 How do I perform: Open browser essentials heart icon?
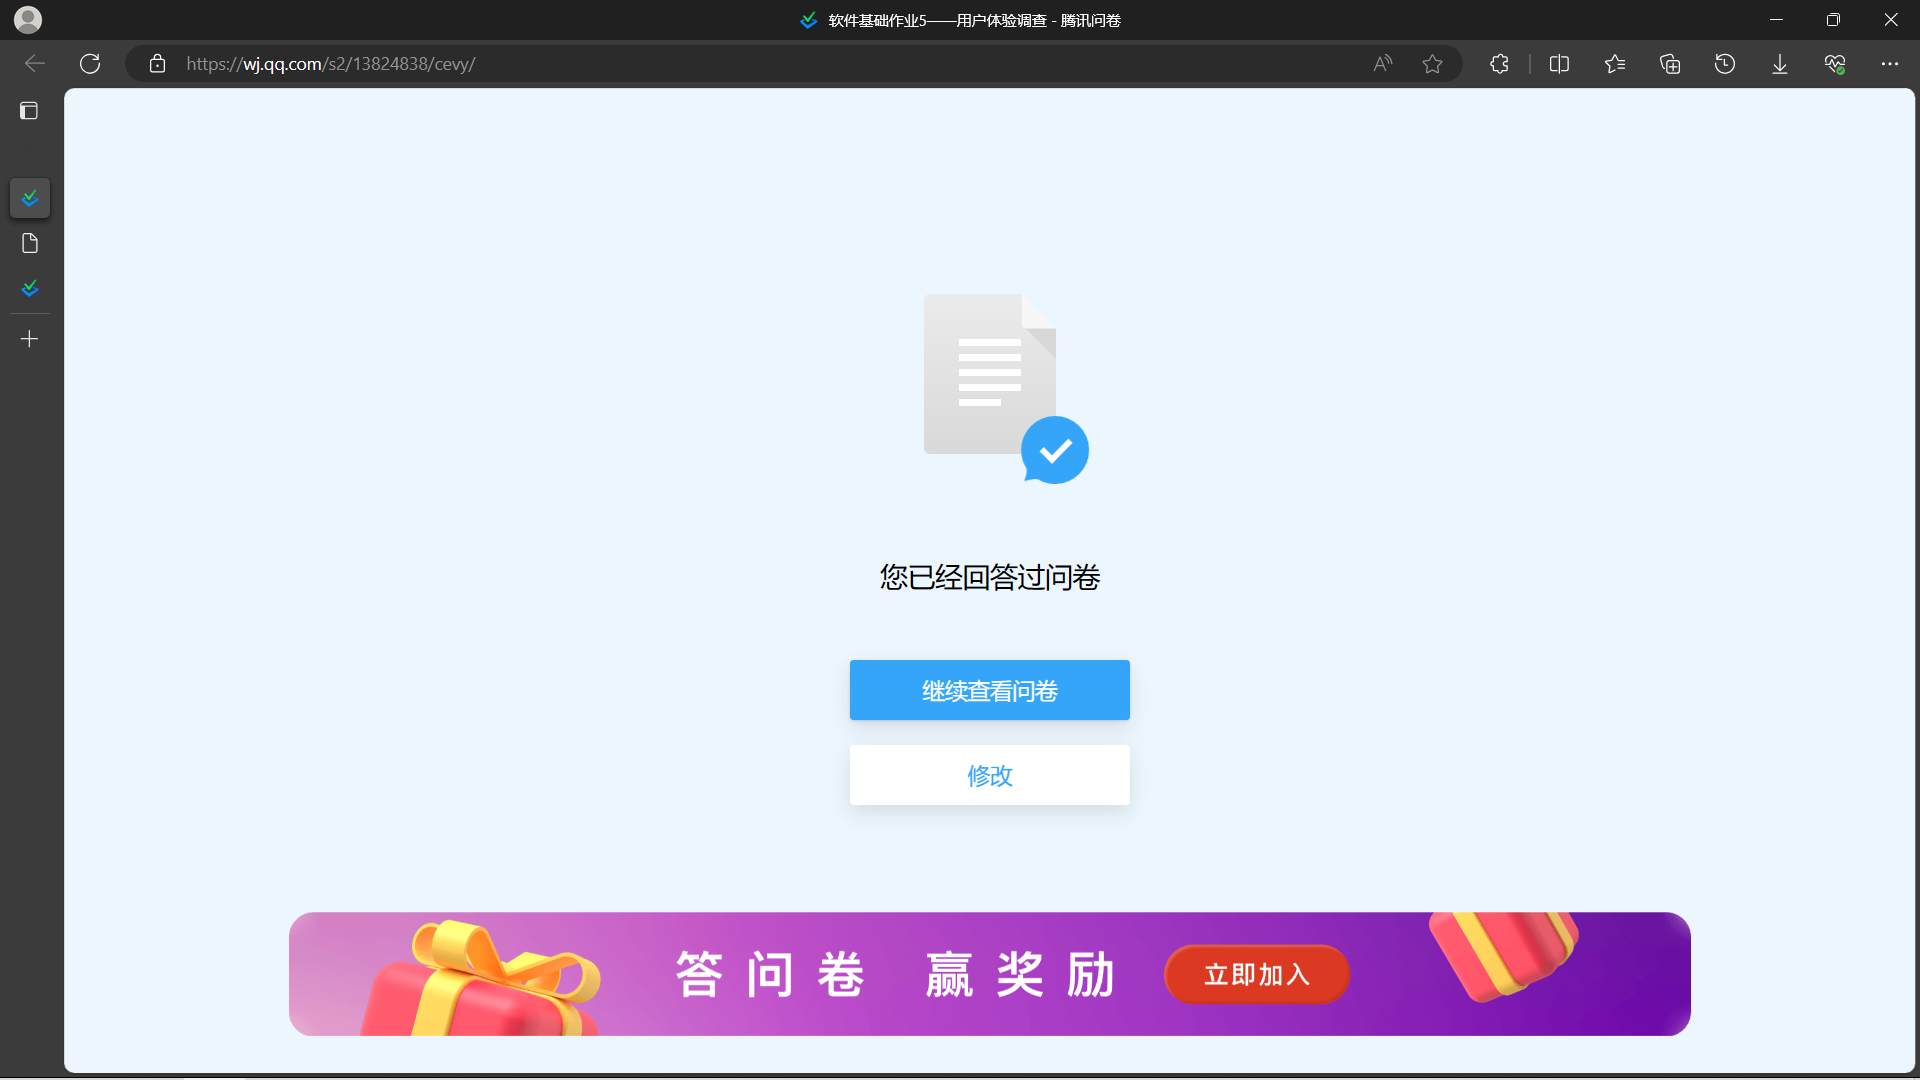[x=1835, y=64]
